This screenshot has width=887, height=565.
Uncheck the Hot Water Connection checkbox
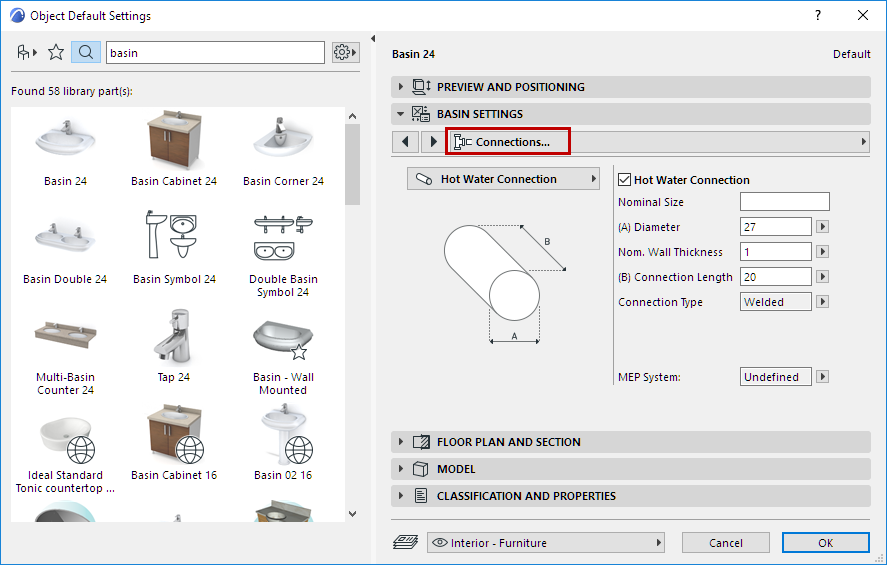[x=625, y=180]
